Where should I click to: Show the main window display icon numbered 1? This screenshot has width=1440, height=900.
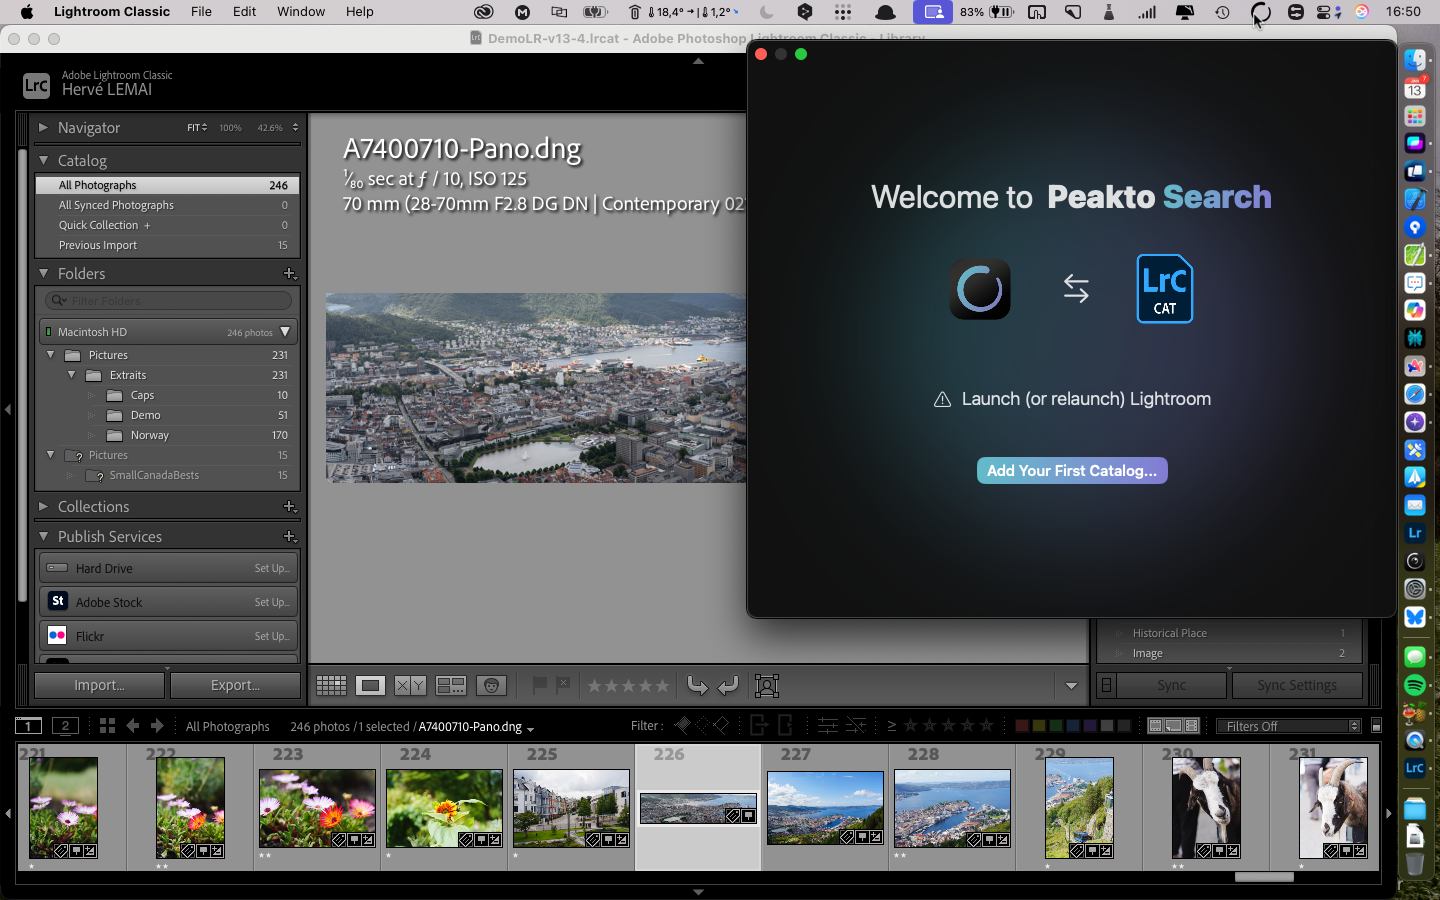[29, 726]
